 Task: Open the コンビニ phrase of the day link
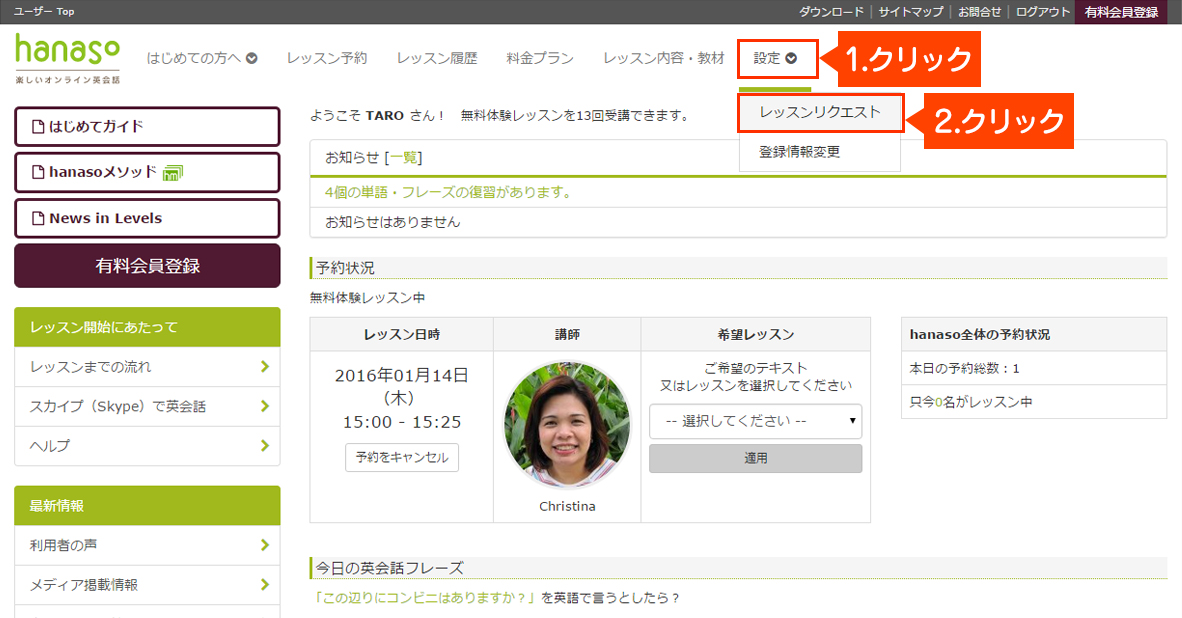click(x=427, y=598)
